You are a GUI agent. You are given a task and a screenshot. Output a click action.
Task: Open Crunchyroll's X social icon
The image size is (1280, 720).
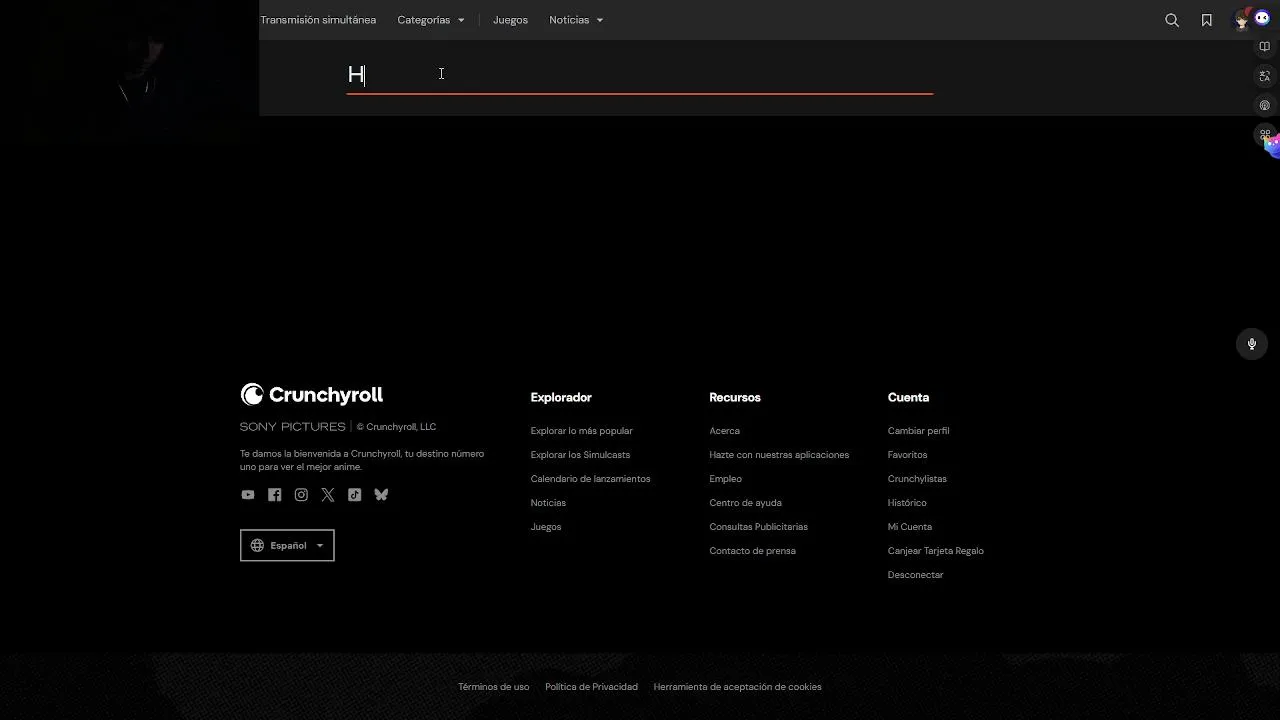pyautogui.click(x=328, y=495)
